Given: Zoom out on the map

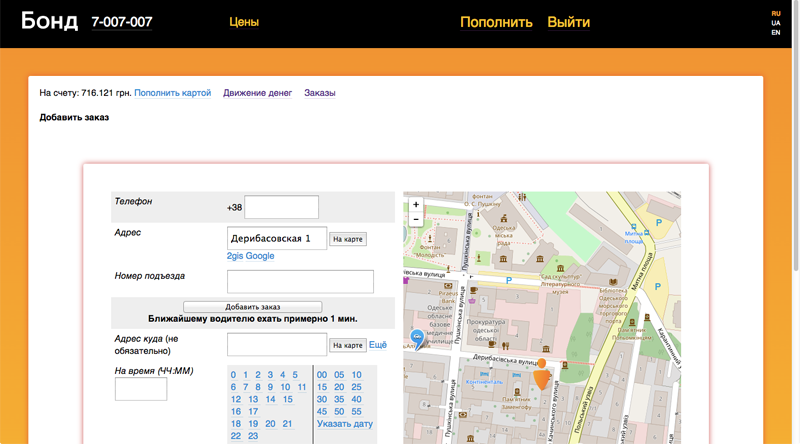Looking at the screenshot, I should pos(416,219).
